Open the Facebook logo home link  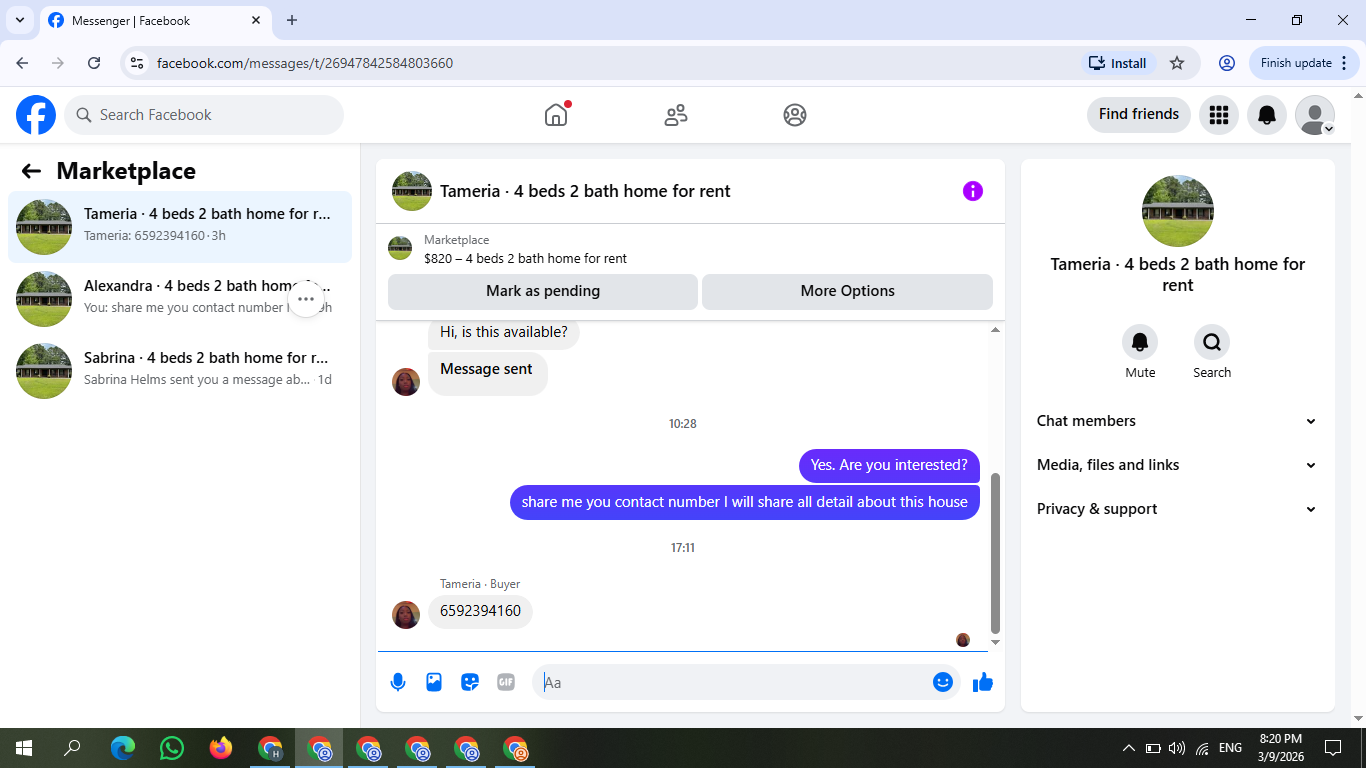coord(36,115)
